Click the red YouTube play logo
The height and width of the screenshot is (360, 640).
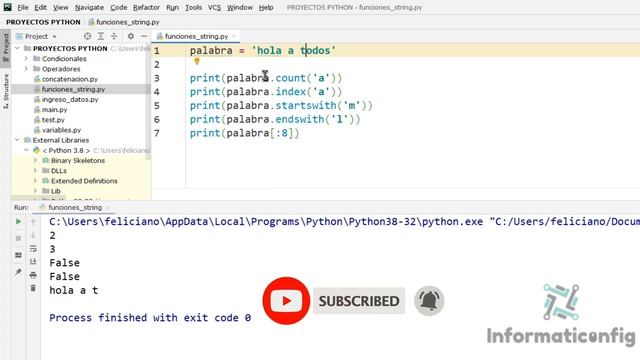(x=286, y=301)
